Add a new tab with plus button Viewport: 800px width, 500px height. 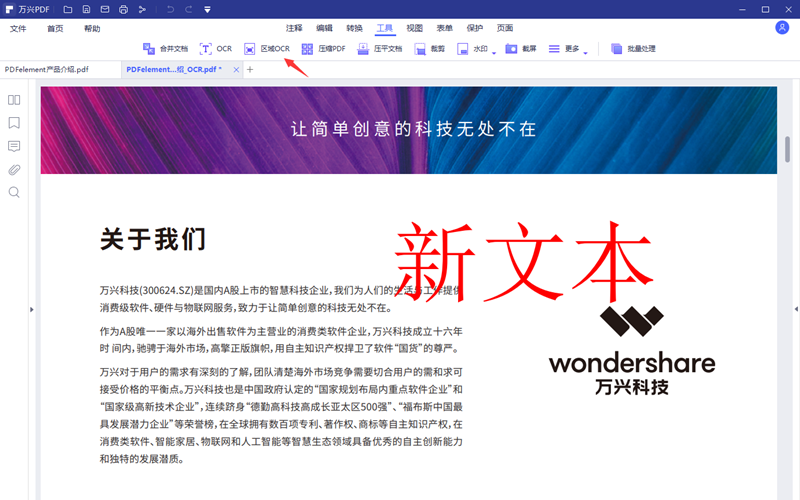pos(250,70)
